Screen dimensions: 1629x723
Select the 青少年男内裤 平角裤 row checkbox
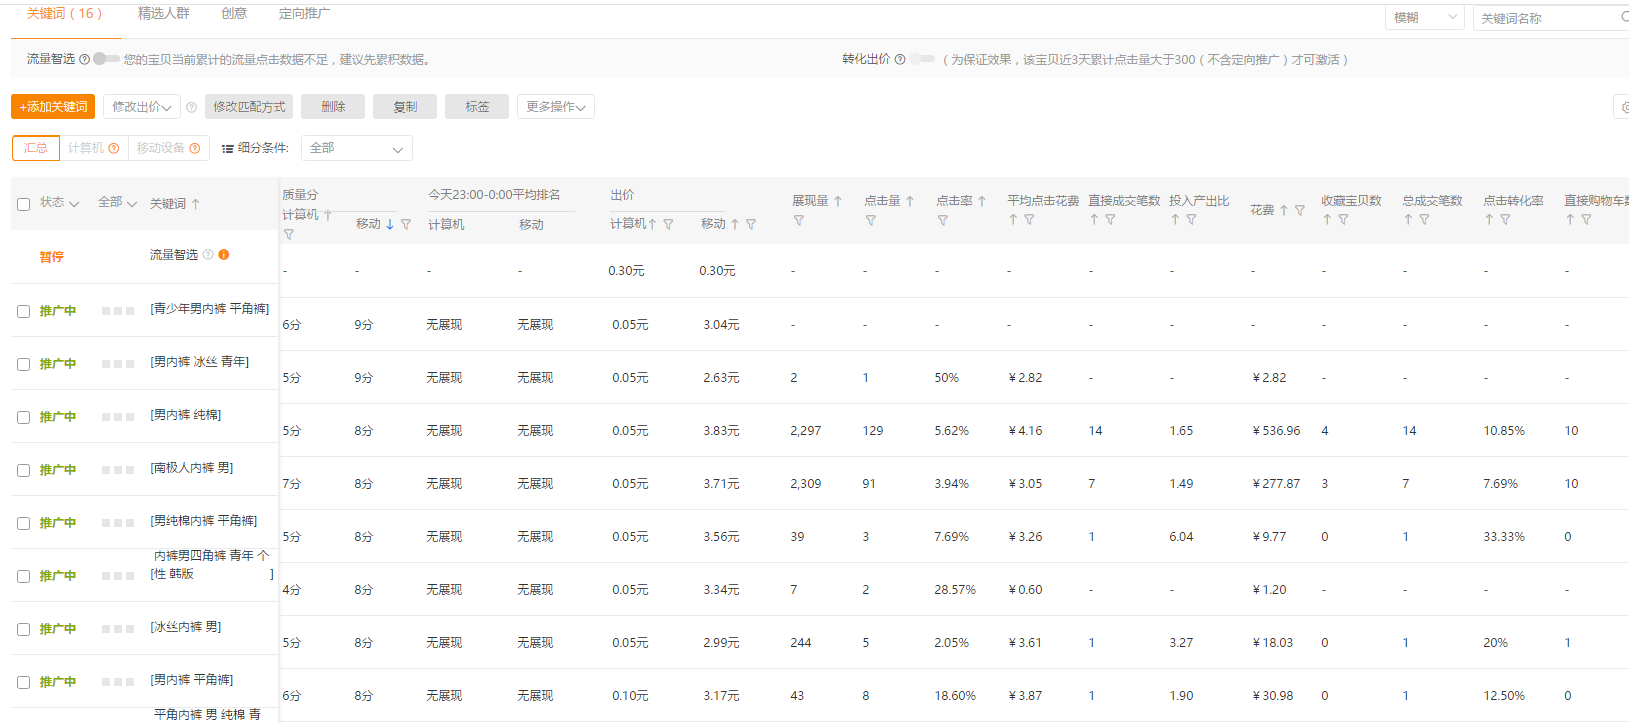pyautogui.click(x=23, y=311)
